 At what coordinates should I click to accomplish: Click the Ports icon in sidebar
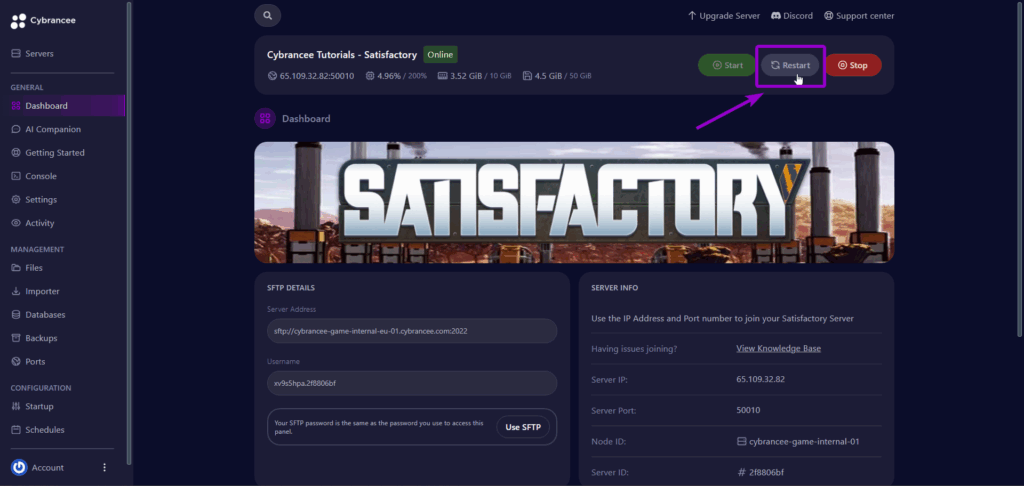tap(16, 362)
